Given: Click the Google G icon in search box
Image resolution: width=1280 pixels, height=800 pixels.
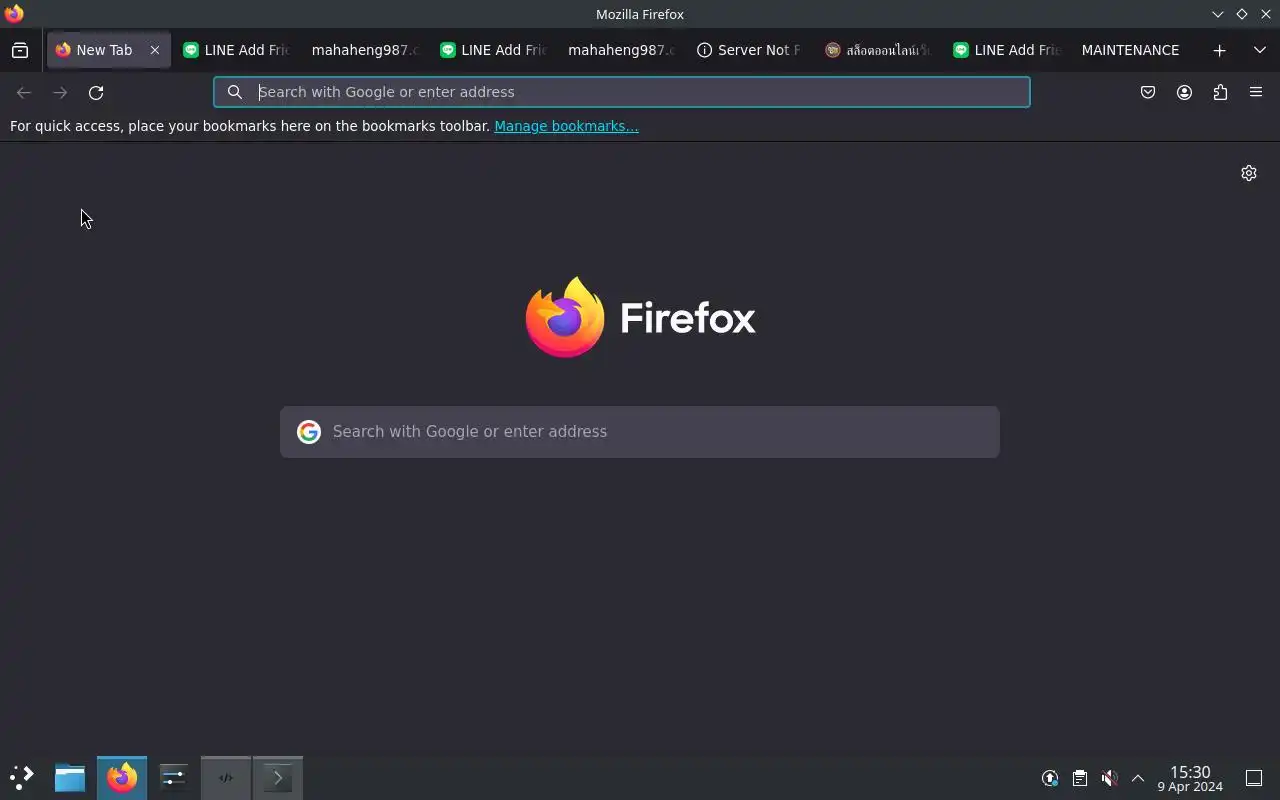Looking at the screenshot, I should [309, 432].
